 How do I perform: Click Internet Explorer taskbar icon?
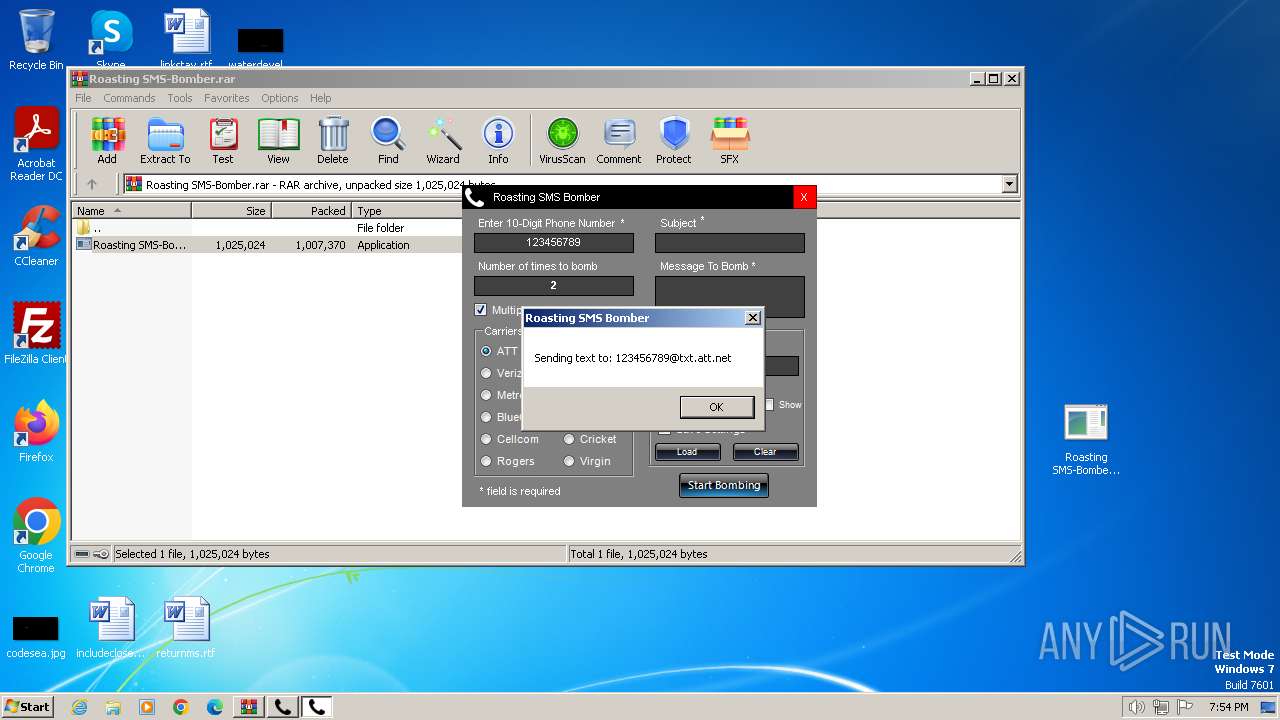coord(79,707)
